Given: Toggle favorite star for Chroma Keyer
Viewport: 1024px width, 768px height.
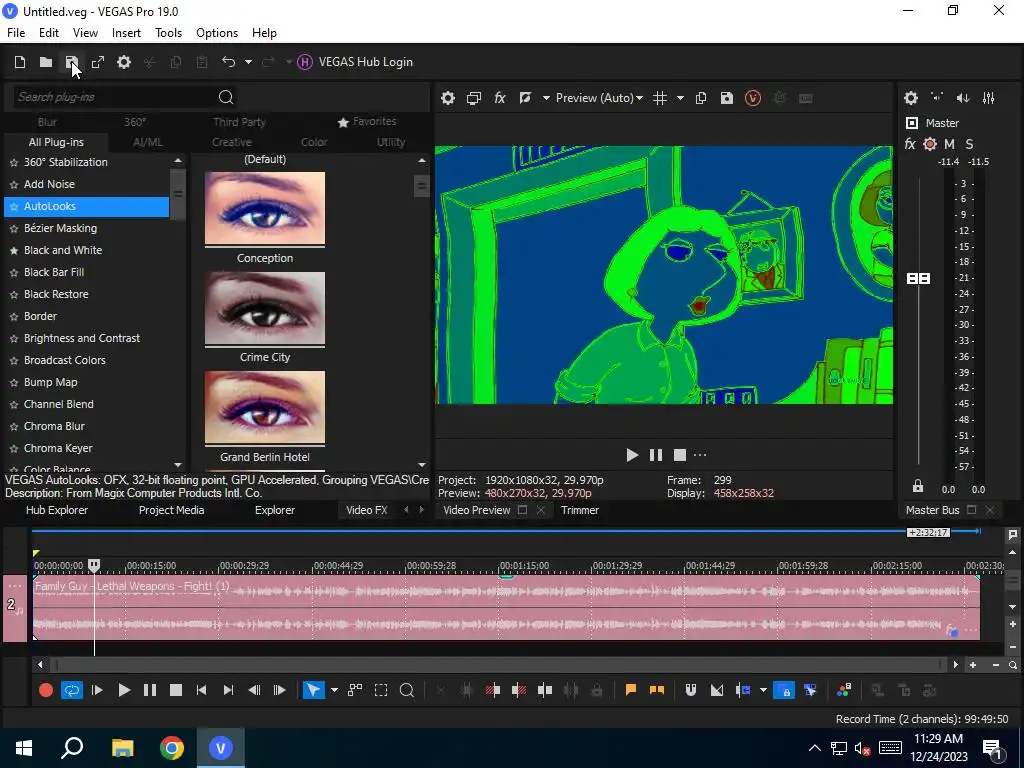Looking at the screenshot, I should click(x=14, y=449).
